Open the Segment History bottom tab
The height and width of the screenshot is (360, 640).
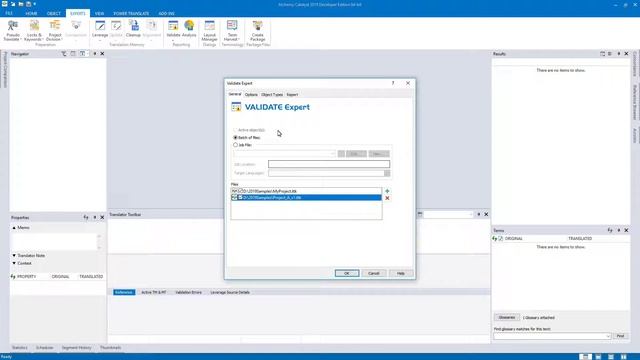(76, 348)
